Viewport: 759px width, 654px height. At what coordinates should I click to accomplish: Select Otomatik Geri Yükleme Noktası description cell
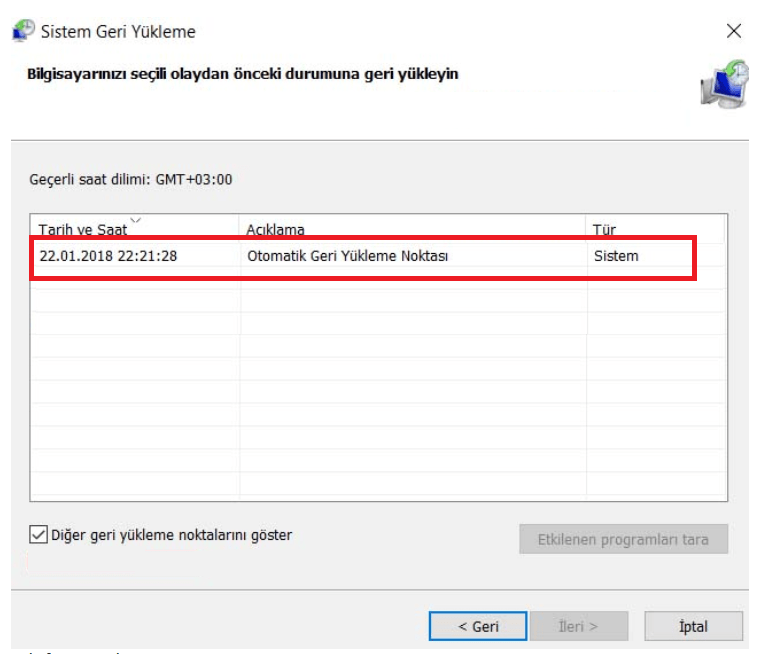348,256
